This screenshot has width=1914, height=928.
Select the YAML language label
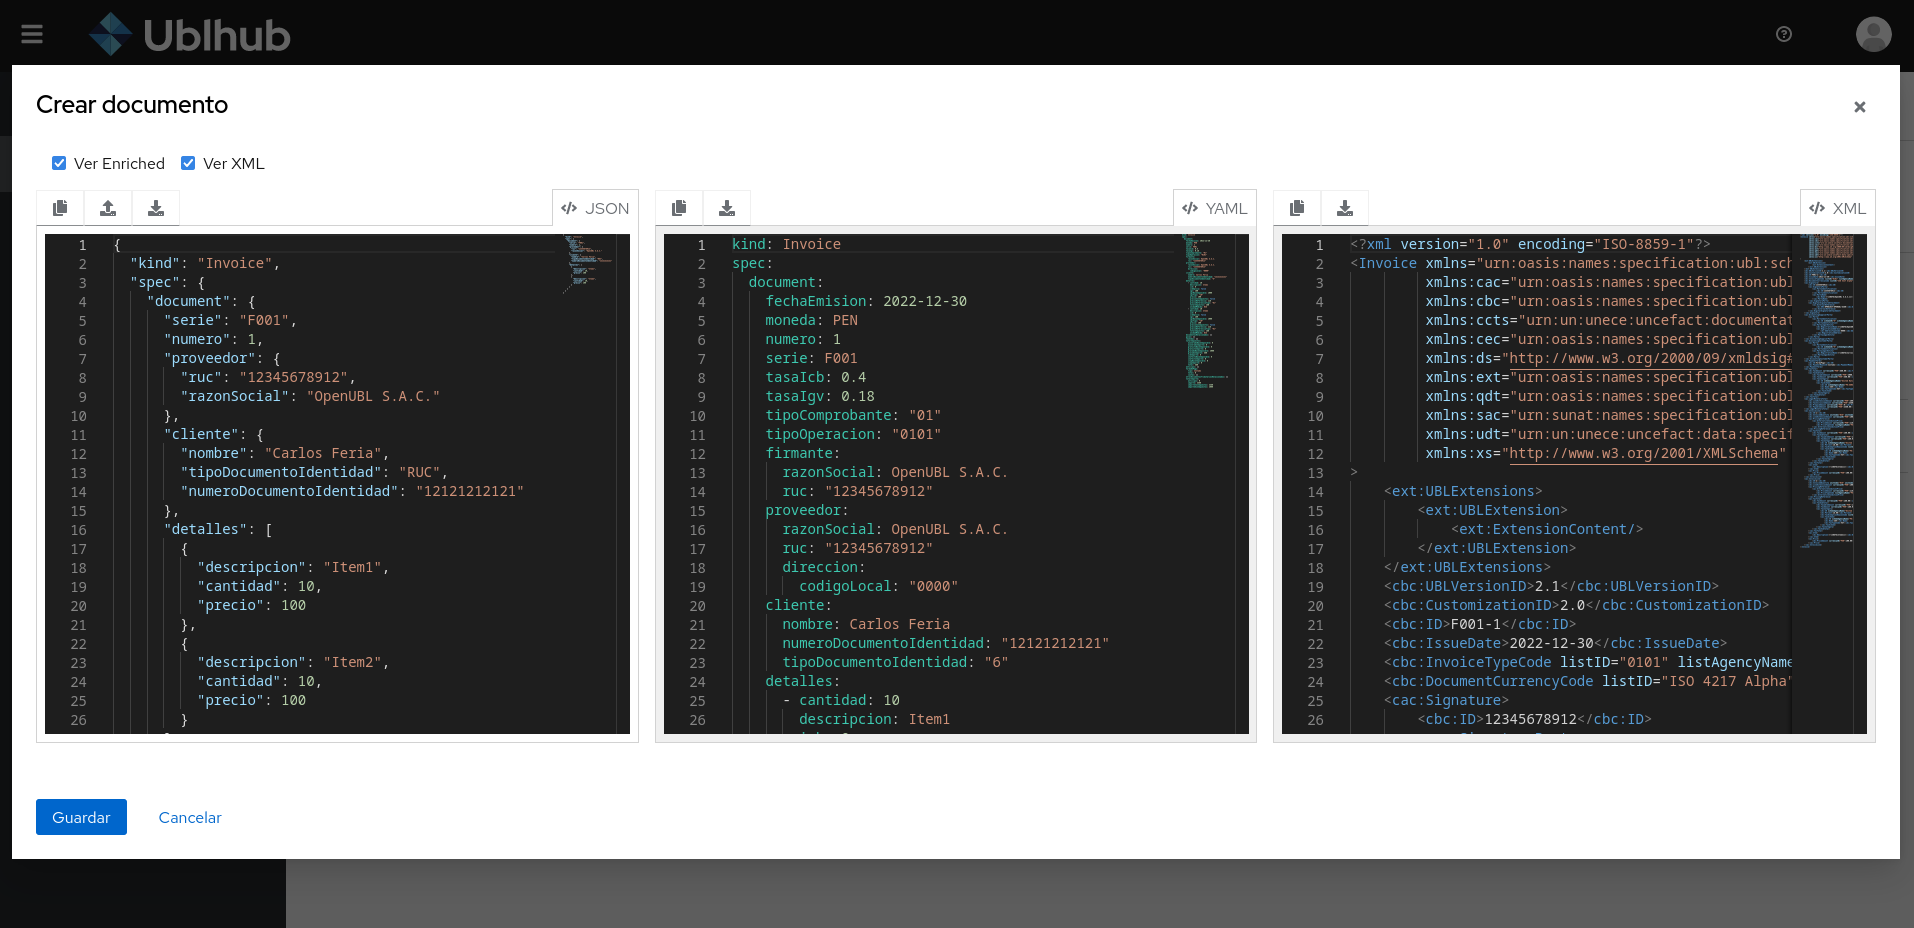tap(1214, 208)
